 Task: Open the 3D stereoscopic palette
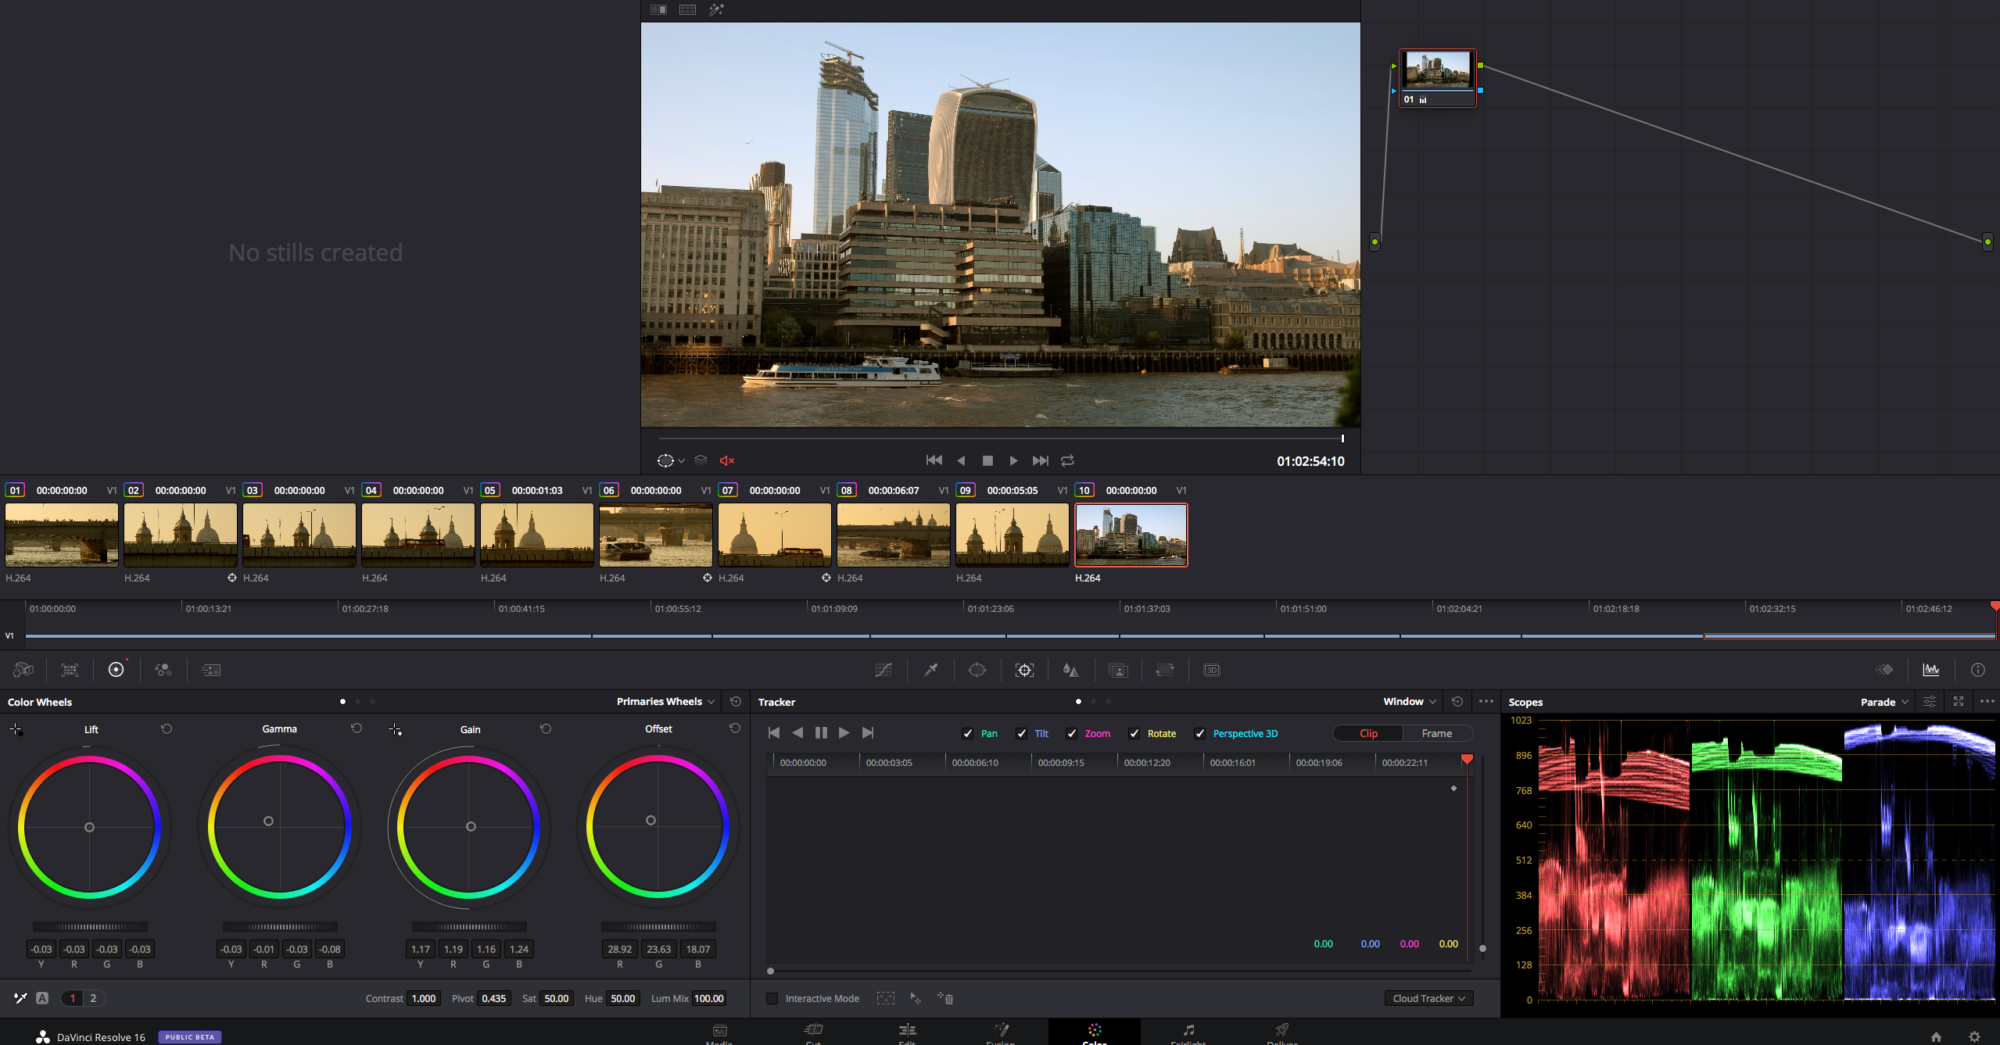tap(1212, 670)
